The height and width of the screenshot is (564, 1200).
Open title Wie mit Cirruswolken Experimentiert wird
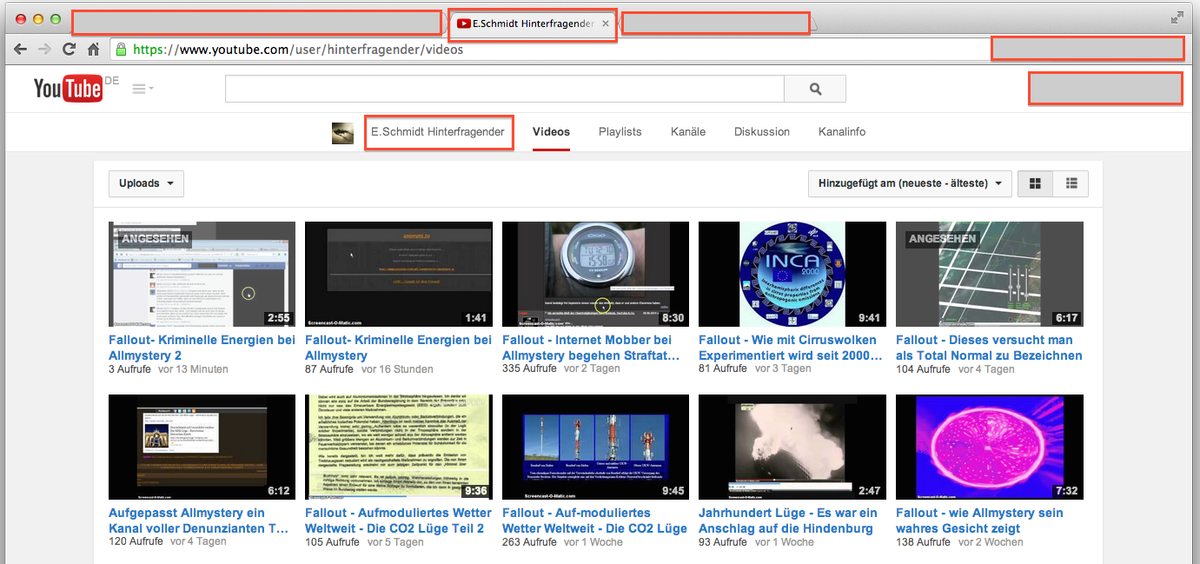point(788,347)
